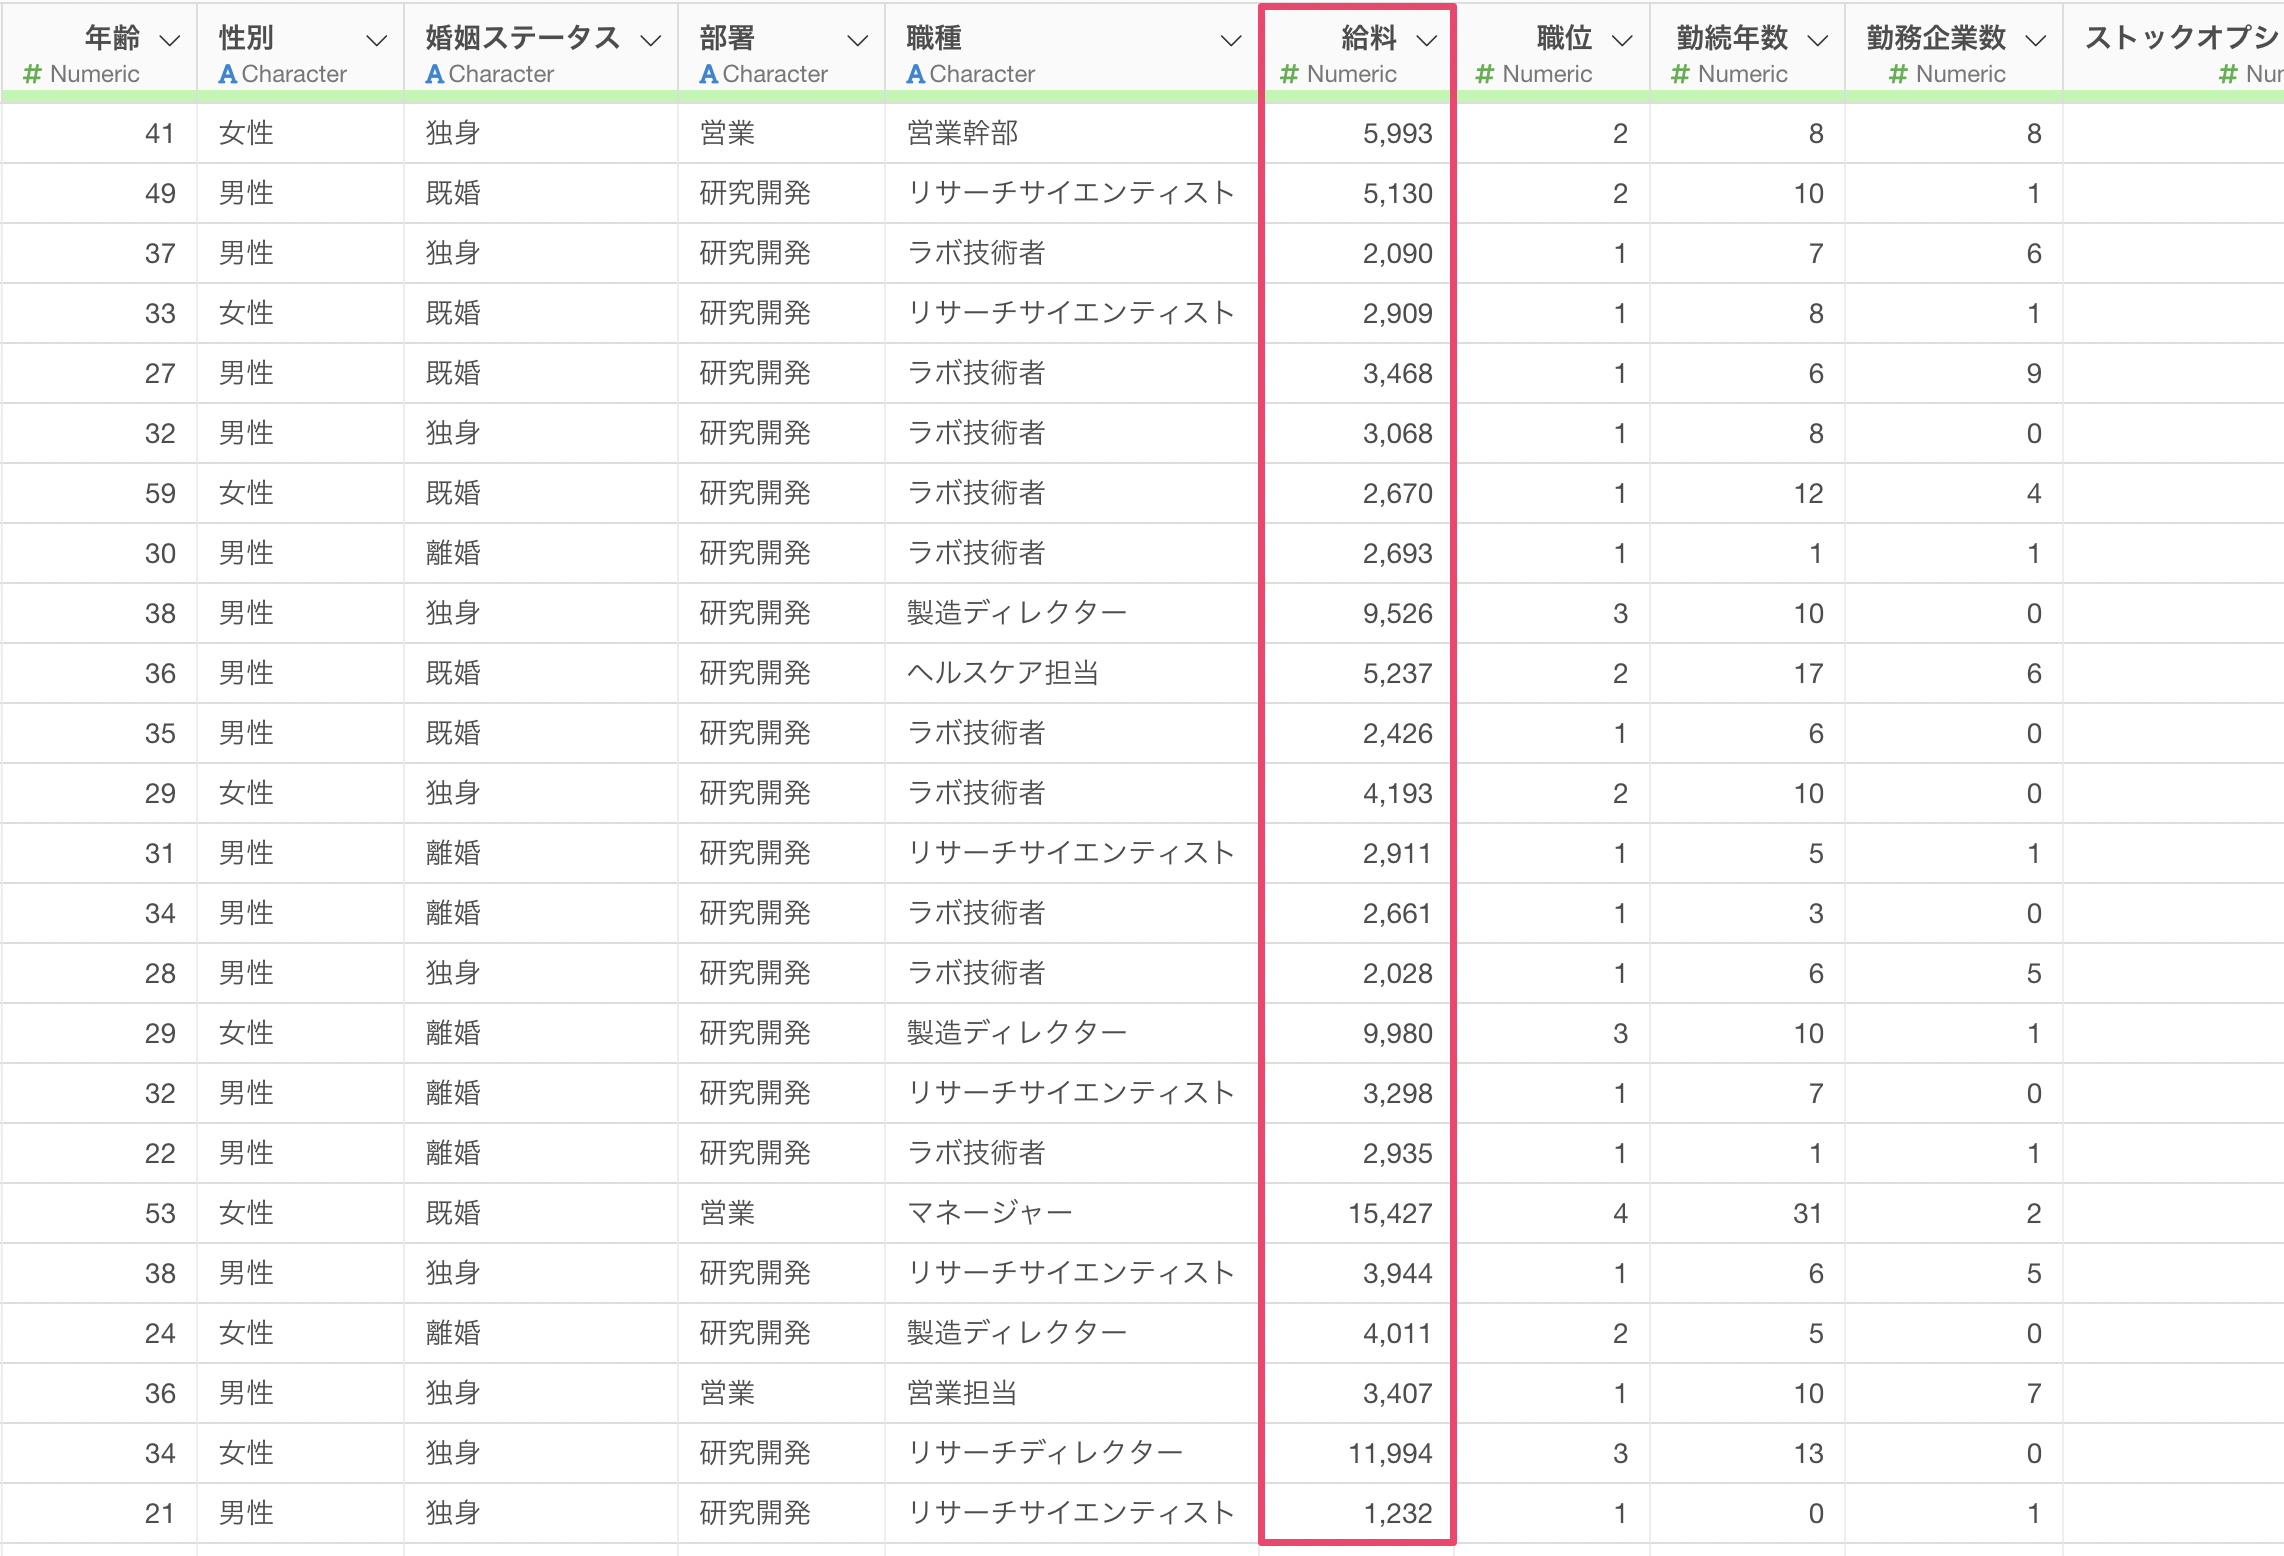
Task: Click the Character type icon under 婚姻ステータス
Action: point(434,74)
